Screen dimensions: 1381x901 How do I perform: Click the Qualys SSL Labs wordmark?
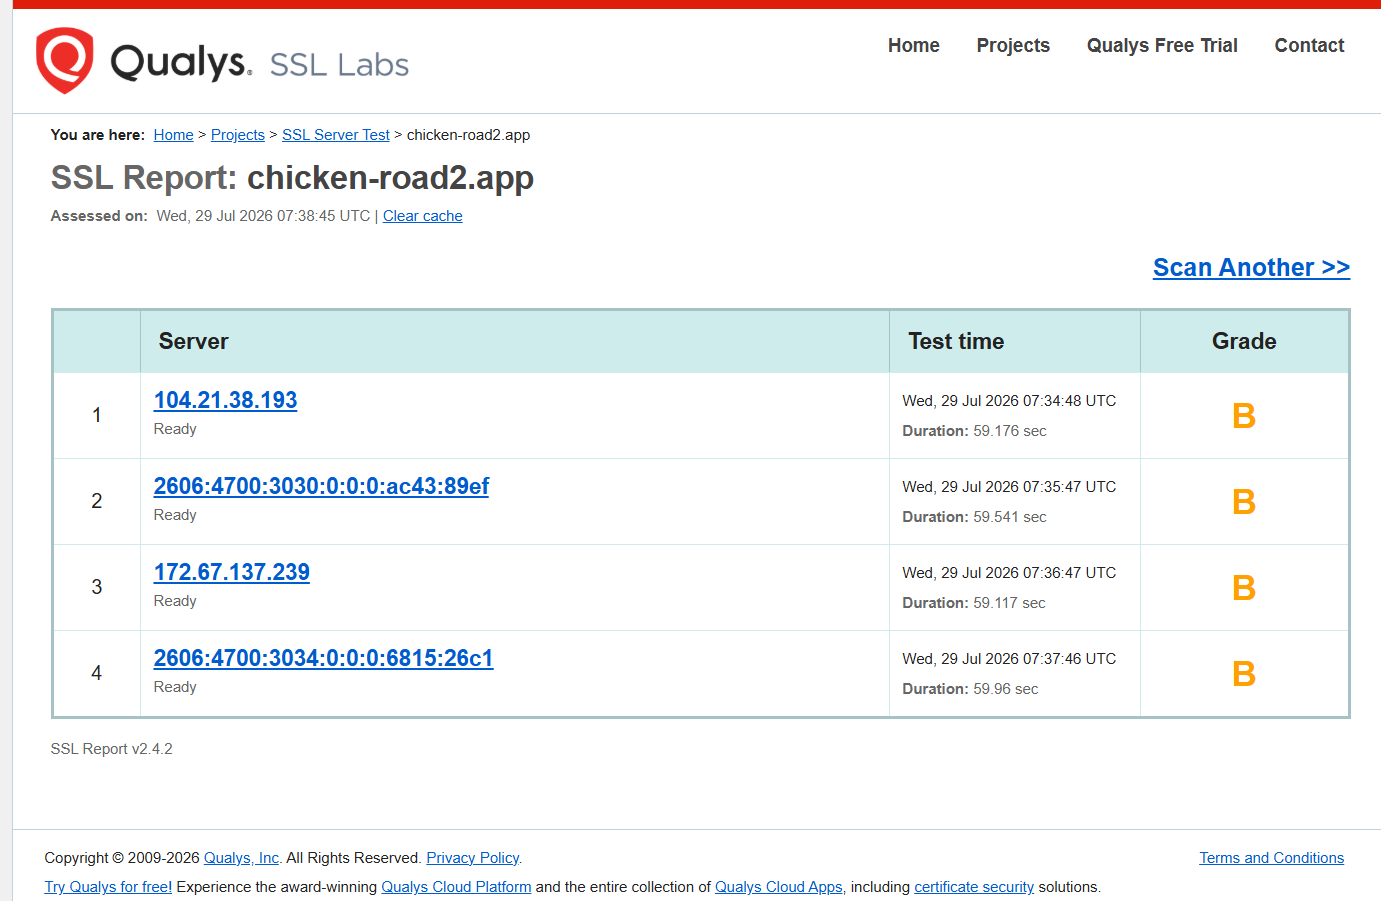(x=260, y=62)
